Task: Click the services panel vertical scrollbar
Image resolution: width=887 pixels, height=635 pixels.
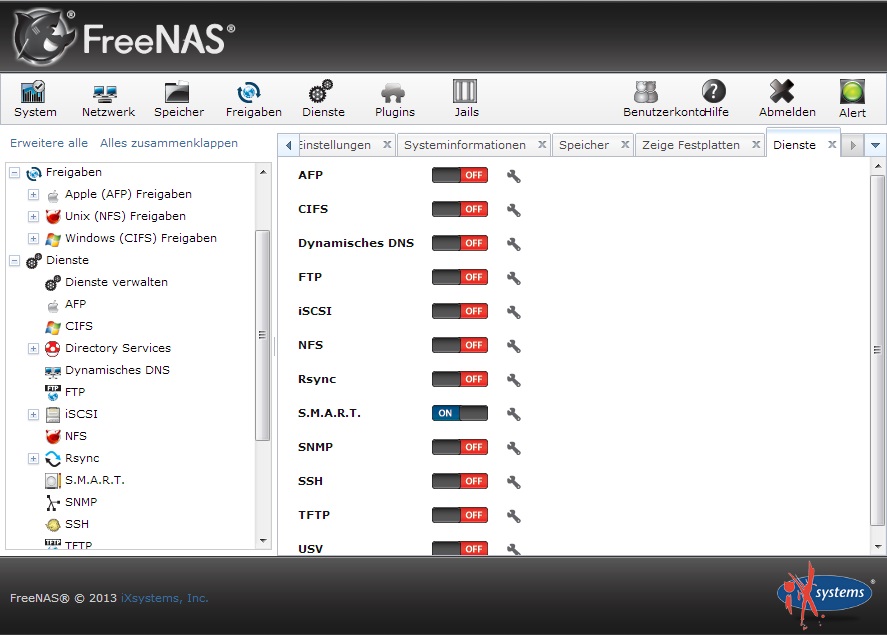Action: 877,351
